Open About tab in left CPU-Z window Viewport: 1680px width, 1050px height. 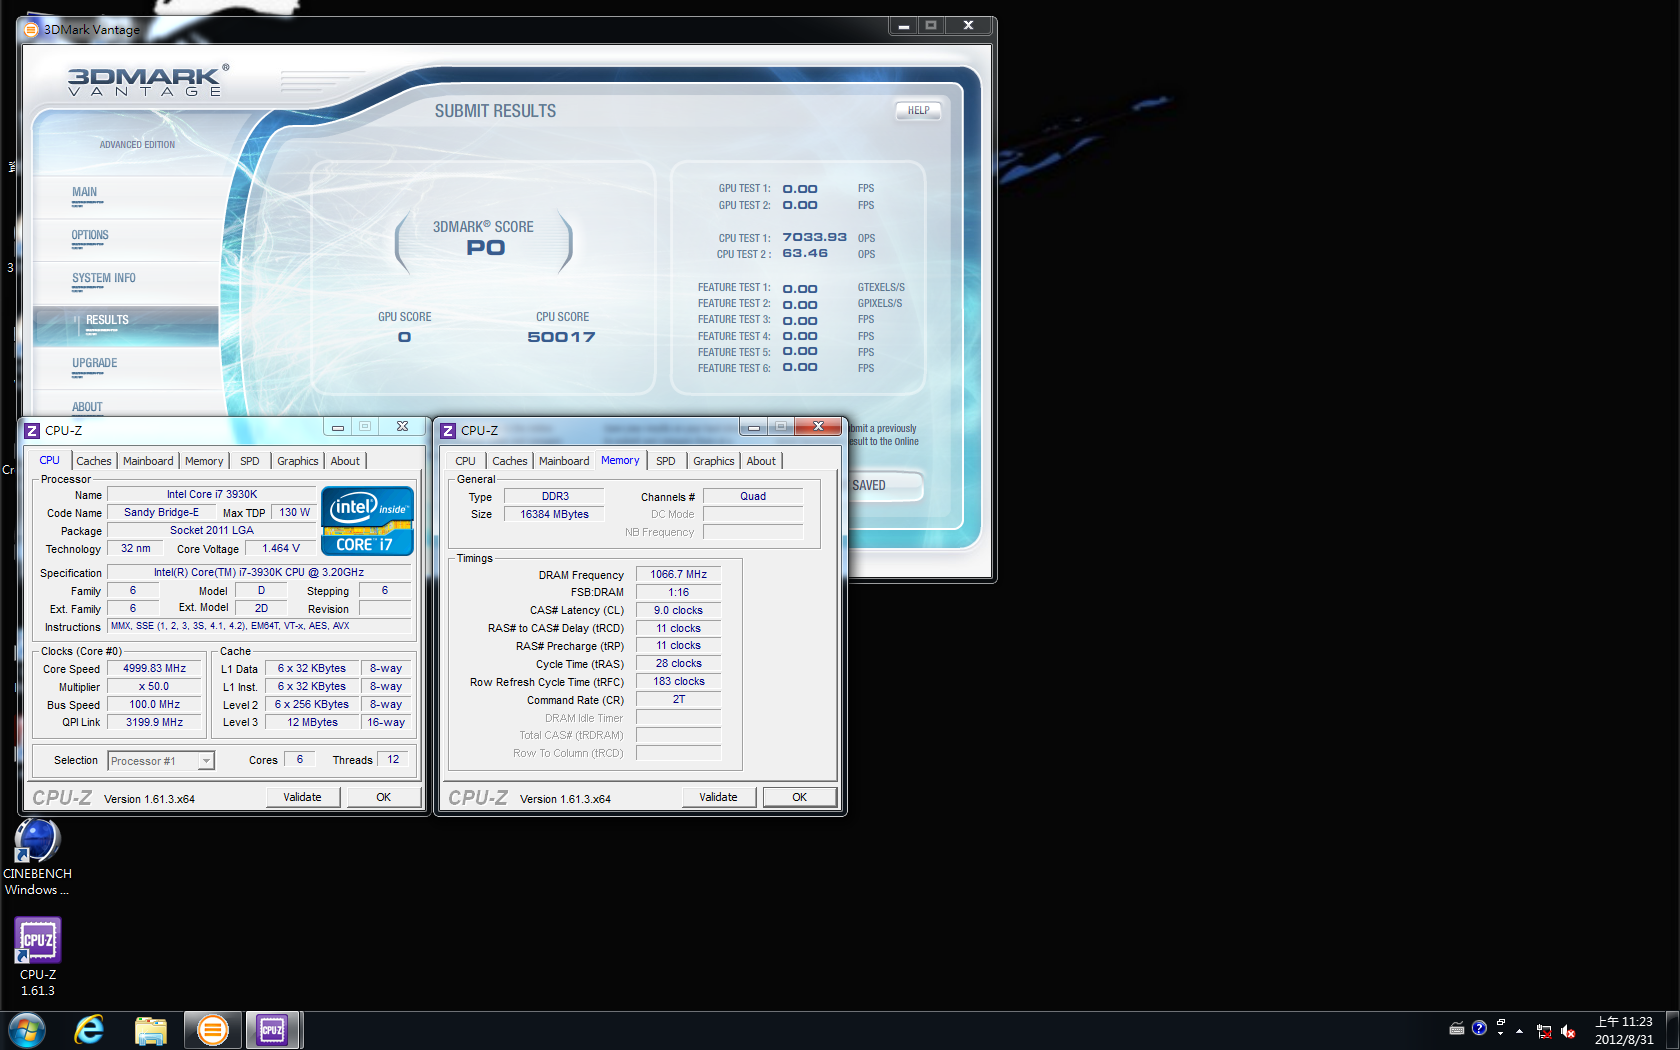(x=345, y=461)
